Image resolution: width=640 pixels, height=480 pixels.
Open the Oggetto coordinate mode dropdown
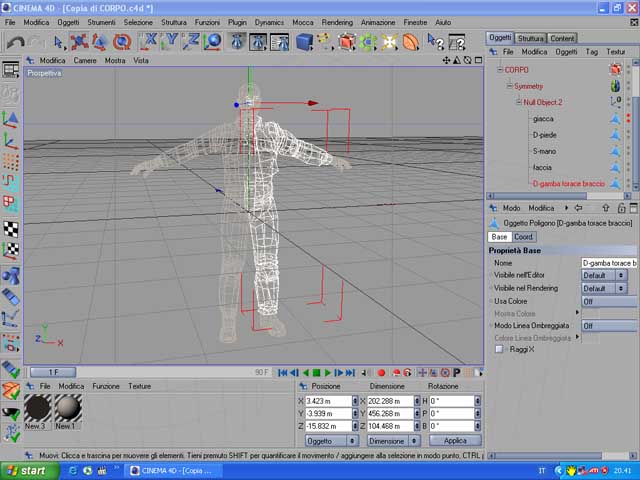332,441
